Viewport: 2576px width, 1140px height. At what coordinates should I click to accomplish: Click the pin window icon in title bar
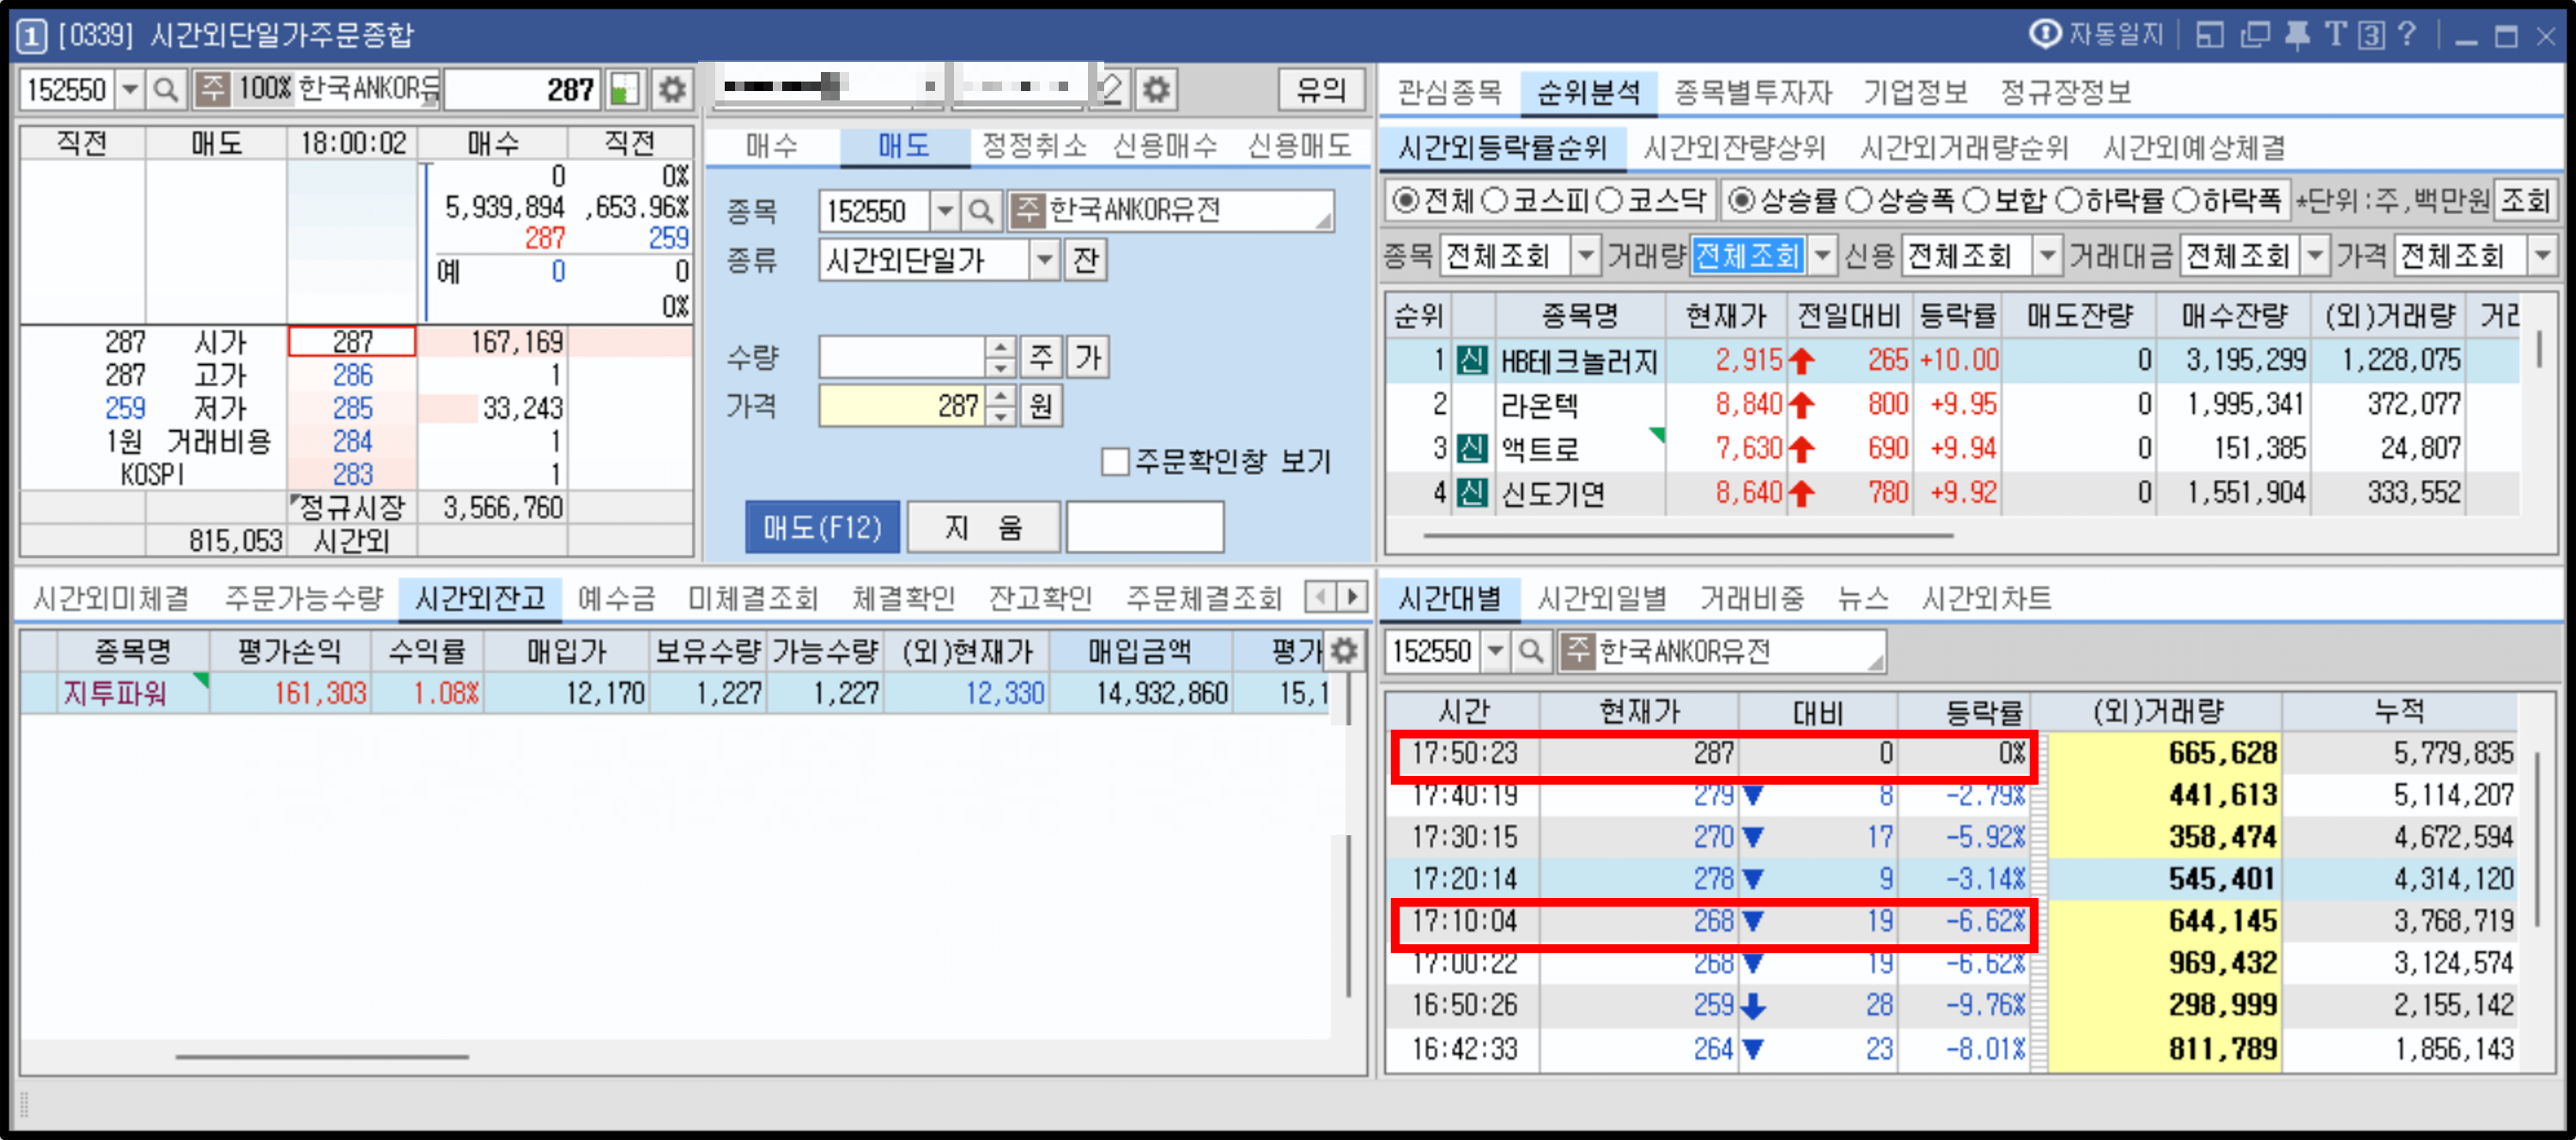tap(2298, 36)
